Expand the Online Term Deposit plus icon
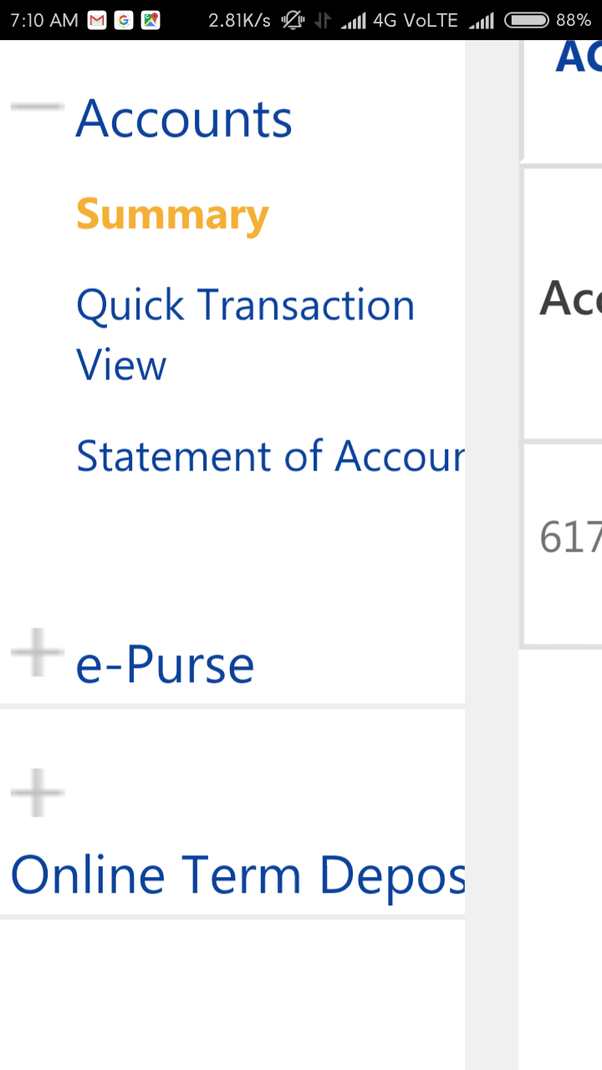The height and width of the screenshot is (1070, 602). (x=37, y=793)
